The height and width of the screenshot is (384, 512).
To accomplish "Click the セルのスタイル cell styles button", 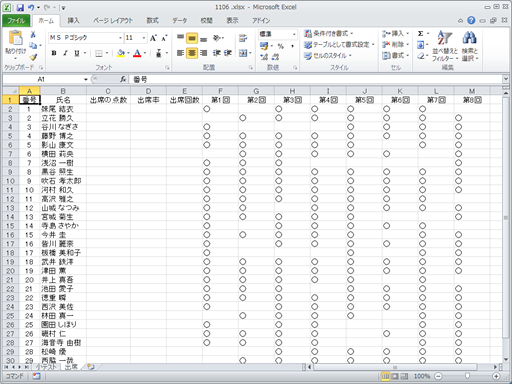I will pos(328,56).
